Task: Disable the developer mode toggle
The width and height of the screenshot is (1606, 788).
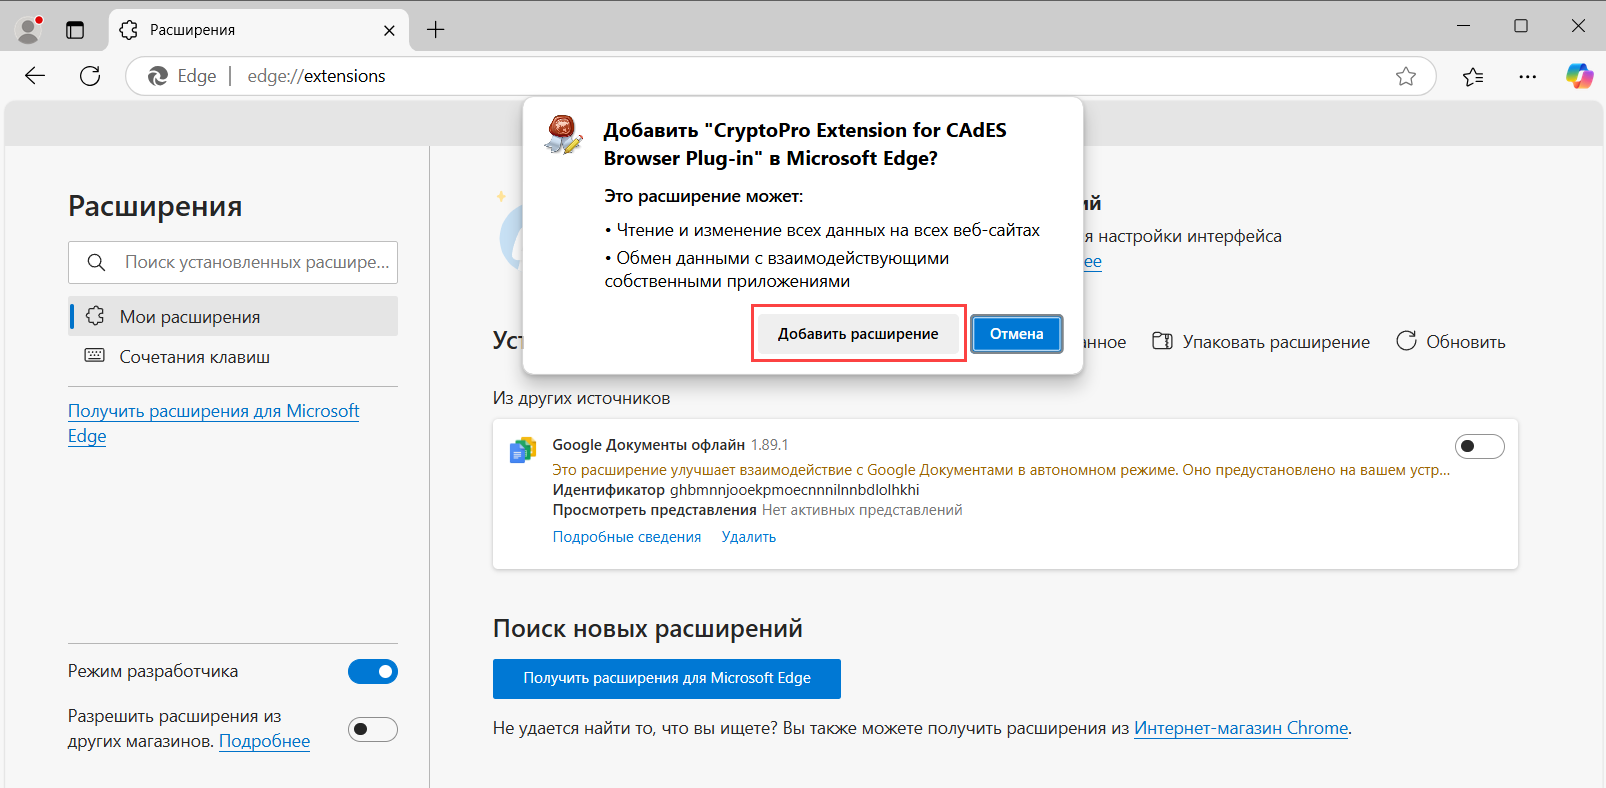Action: (373, 672)
